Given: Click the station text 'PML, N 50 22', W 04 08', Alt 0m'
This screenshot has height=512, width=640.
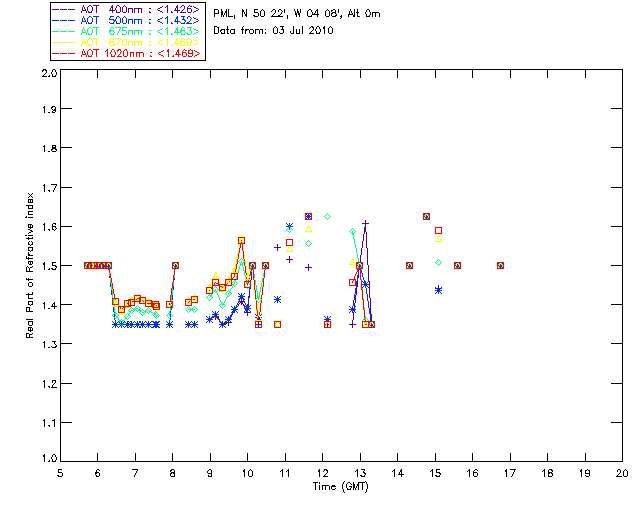Looking at the screenshot, I should click(297, 13).
